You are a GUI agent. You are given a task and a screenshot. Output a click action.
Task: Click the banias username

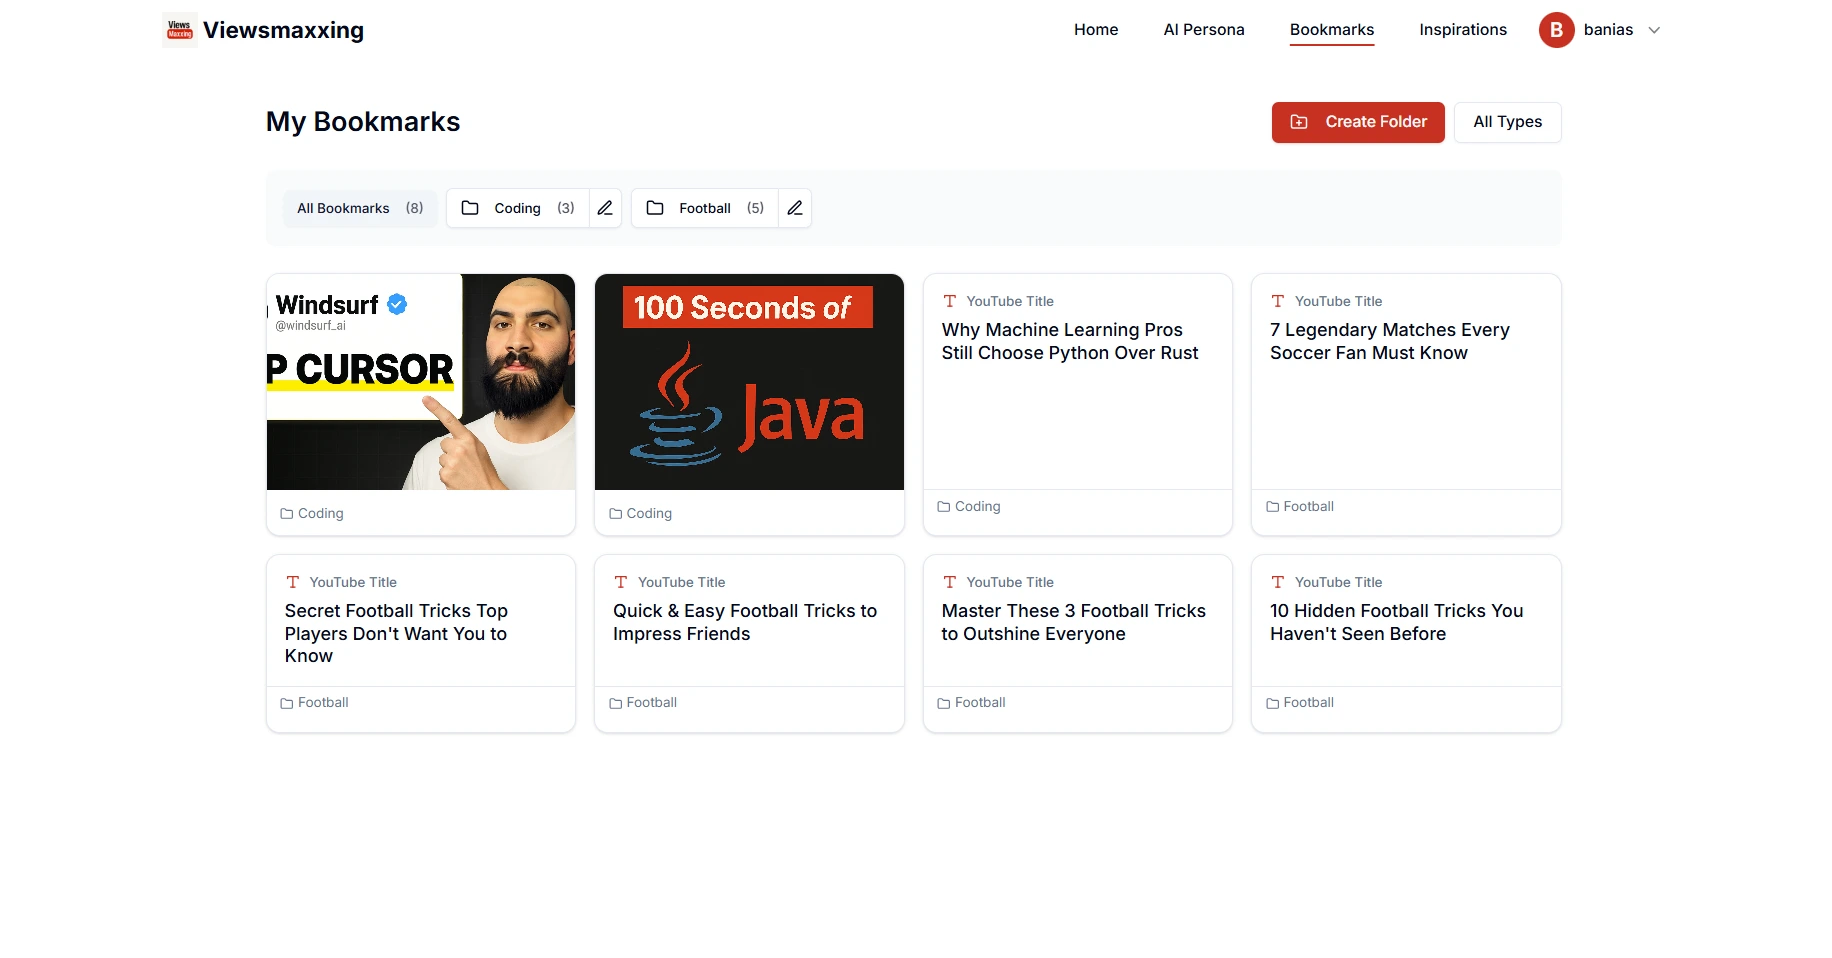point(1608,30)
